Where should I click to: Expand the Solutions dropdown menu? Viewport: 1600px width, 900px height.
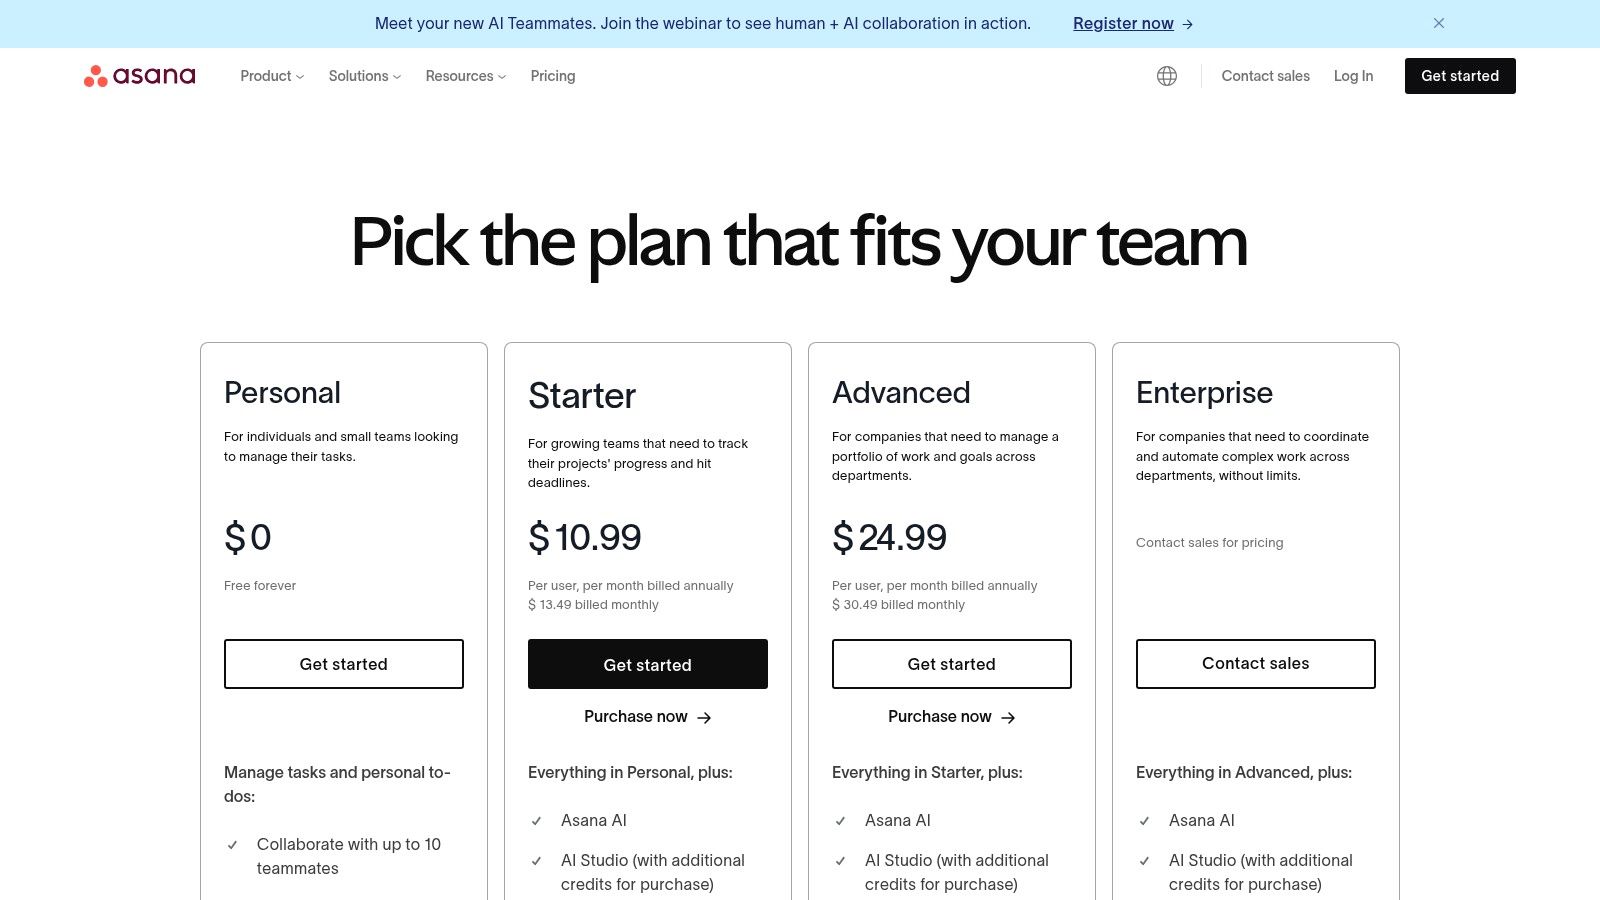point(364,76)
